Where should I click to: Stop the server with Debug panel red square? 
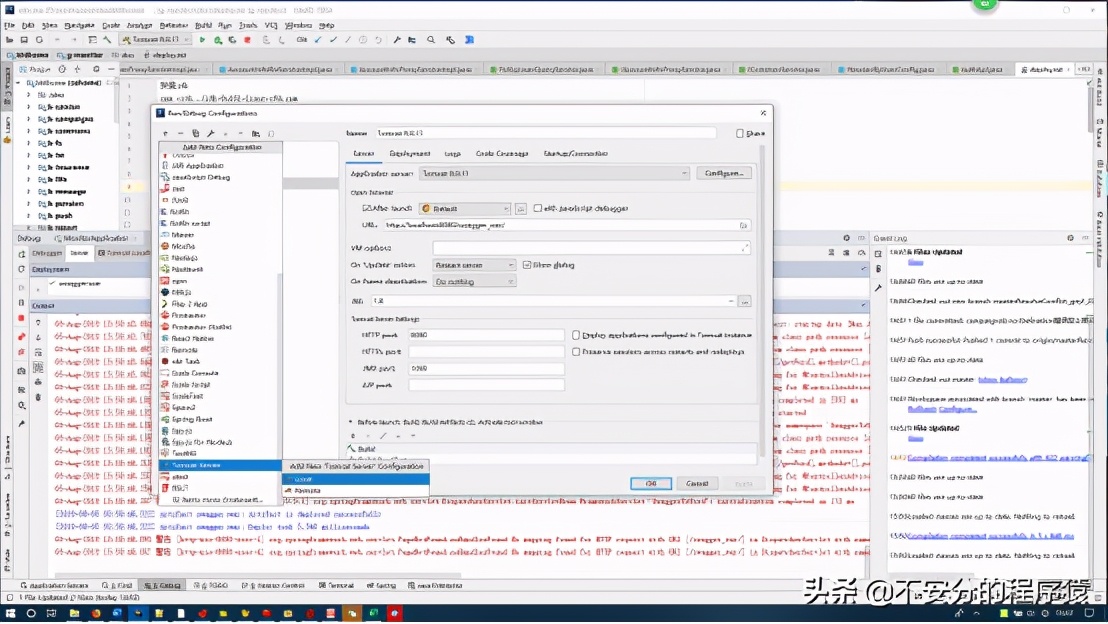21,319
